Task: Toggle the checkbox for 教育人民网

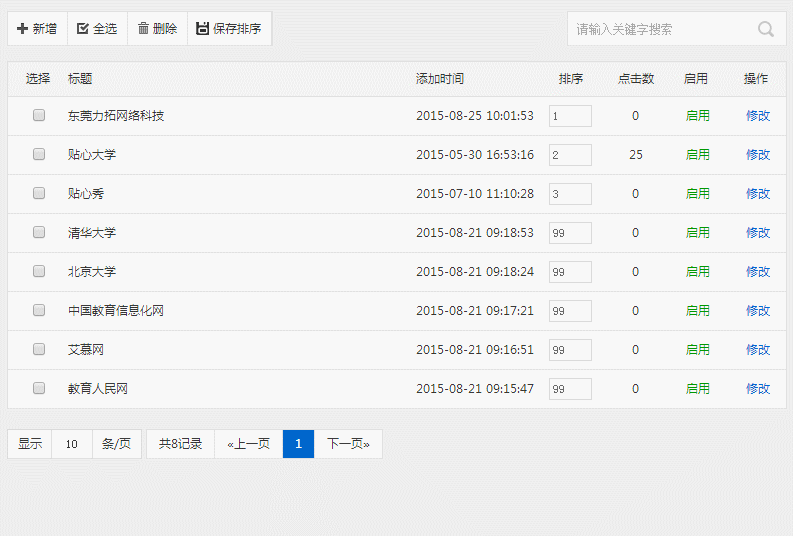Action: pyautogui.click(x=39, y=388)
